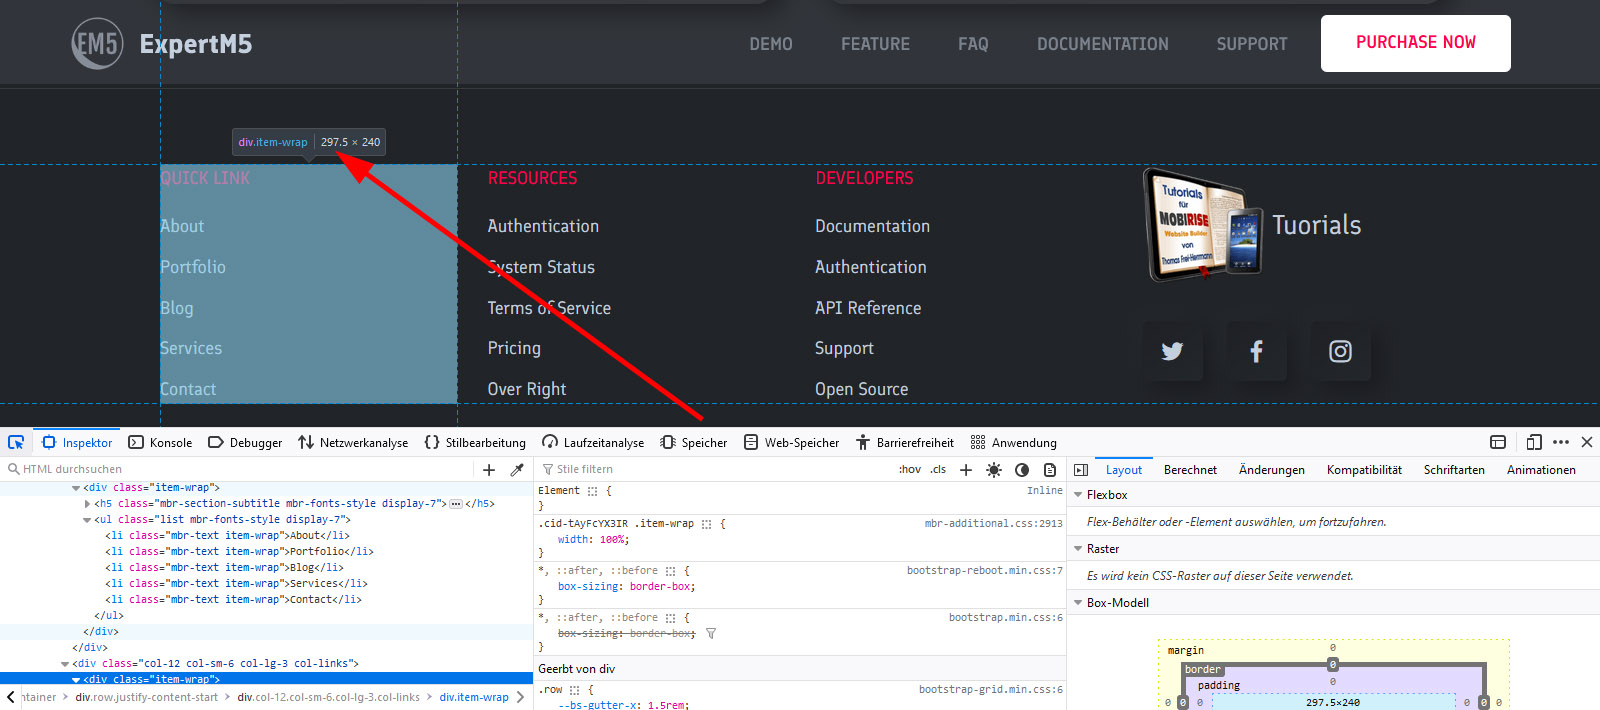Switch to the Konsole tab
Viewport: 1600px width, 710px height.
pyautogui.click(x=160, y=443)
